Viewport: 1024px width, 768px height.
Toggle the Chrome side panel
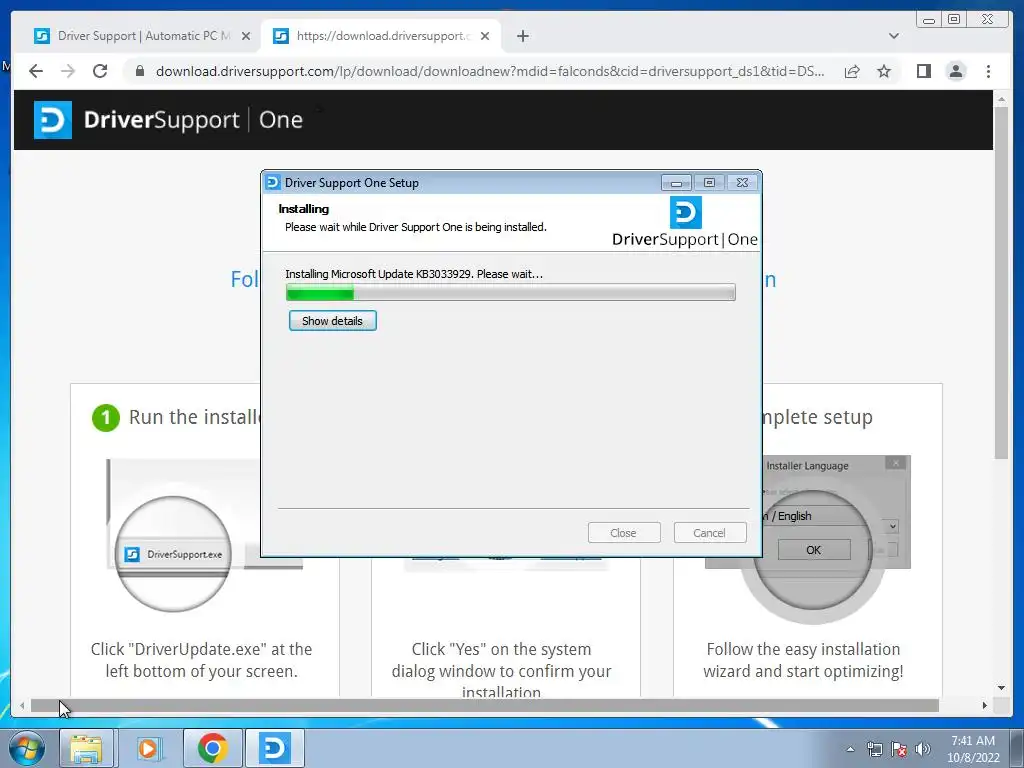click(923, 71)
